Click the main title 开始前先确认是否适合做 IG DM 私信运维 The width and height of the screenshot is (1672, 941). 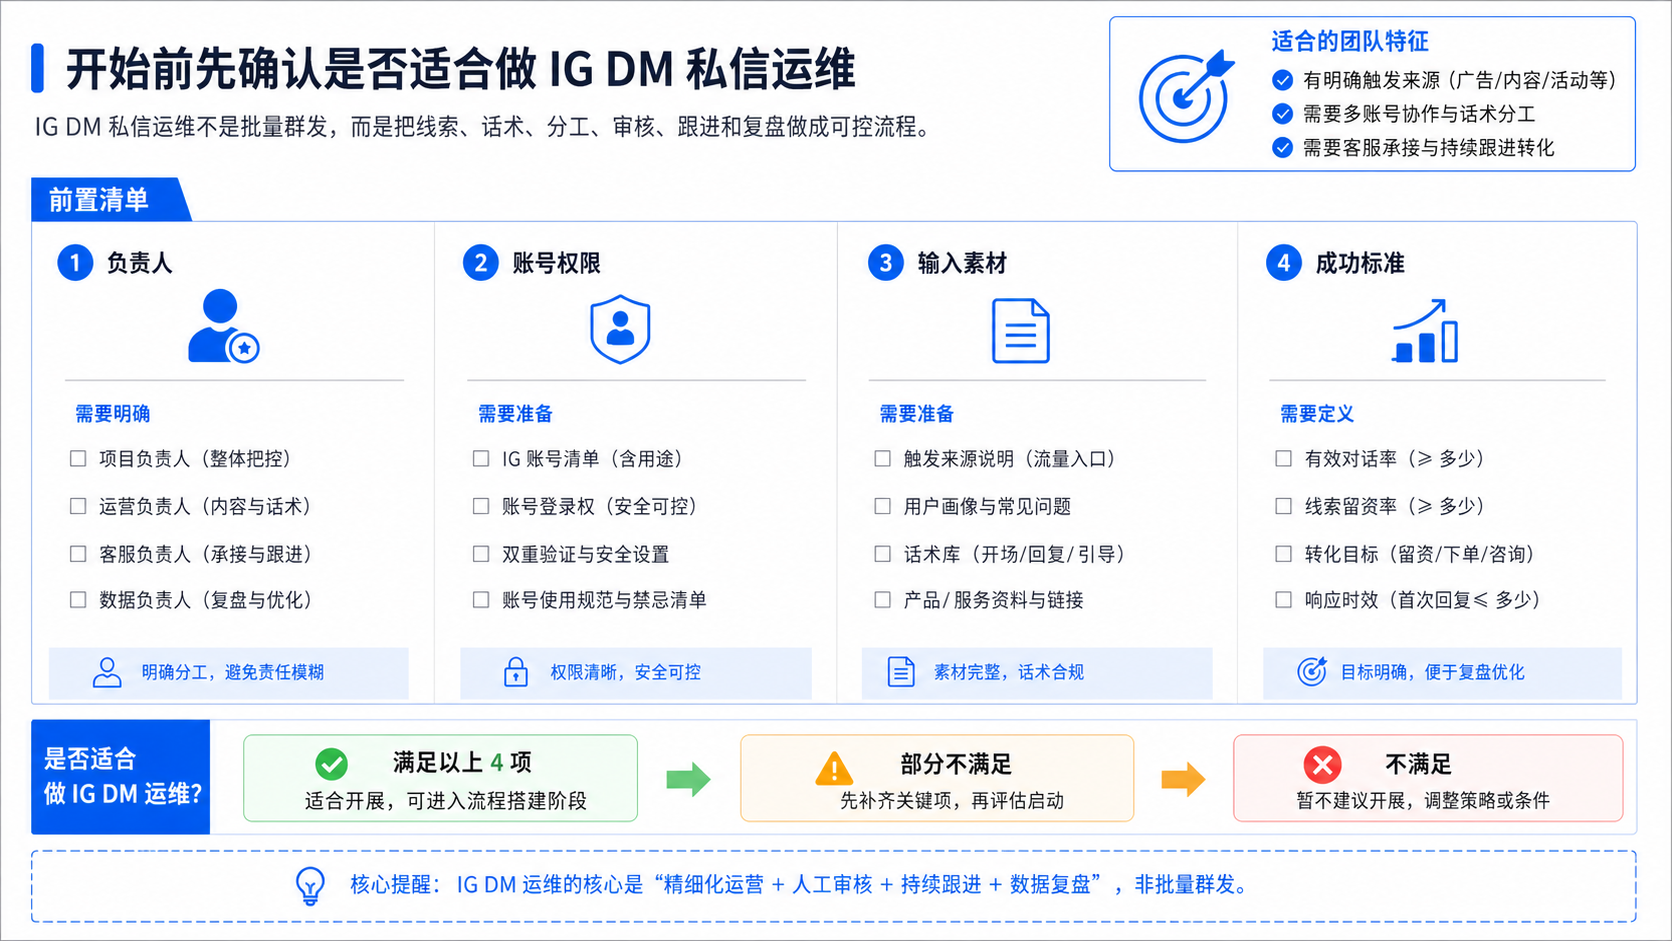(460, 70)
